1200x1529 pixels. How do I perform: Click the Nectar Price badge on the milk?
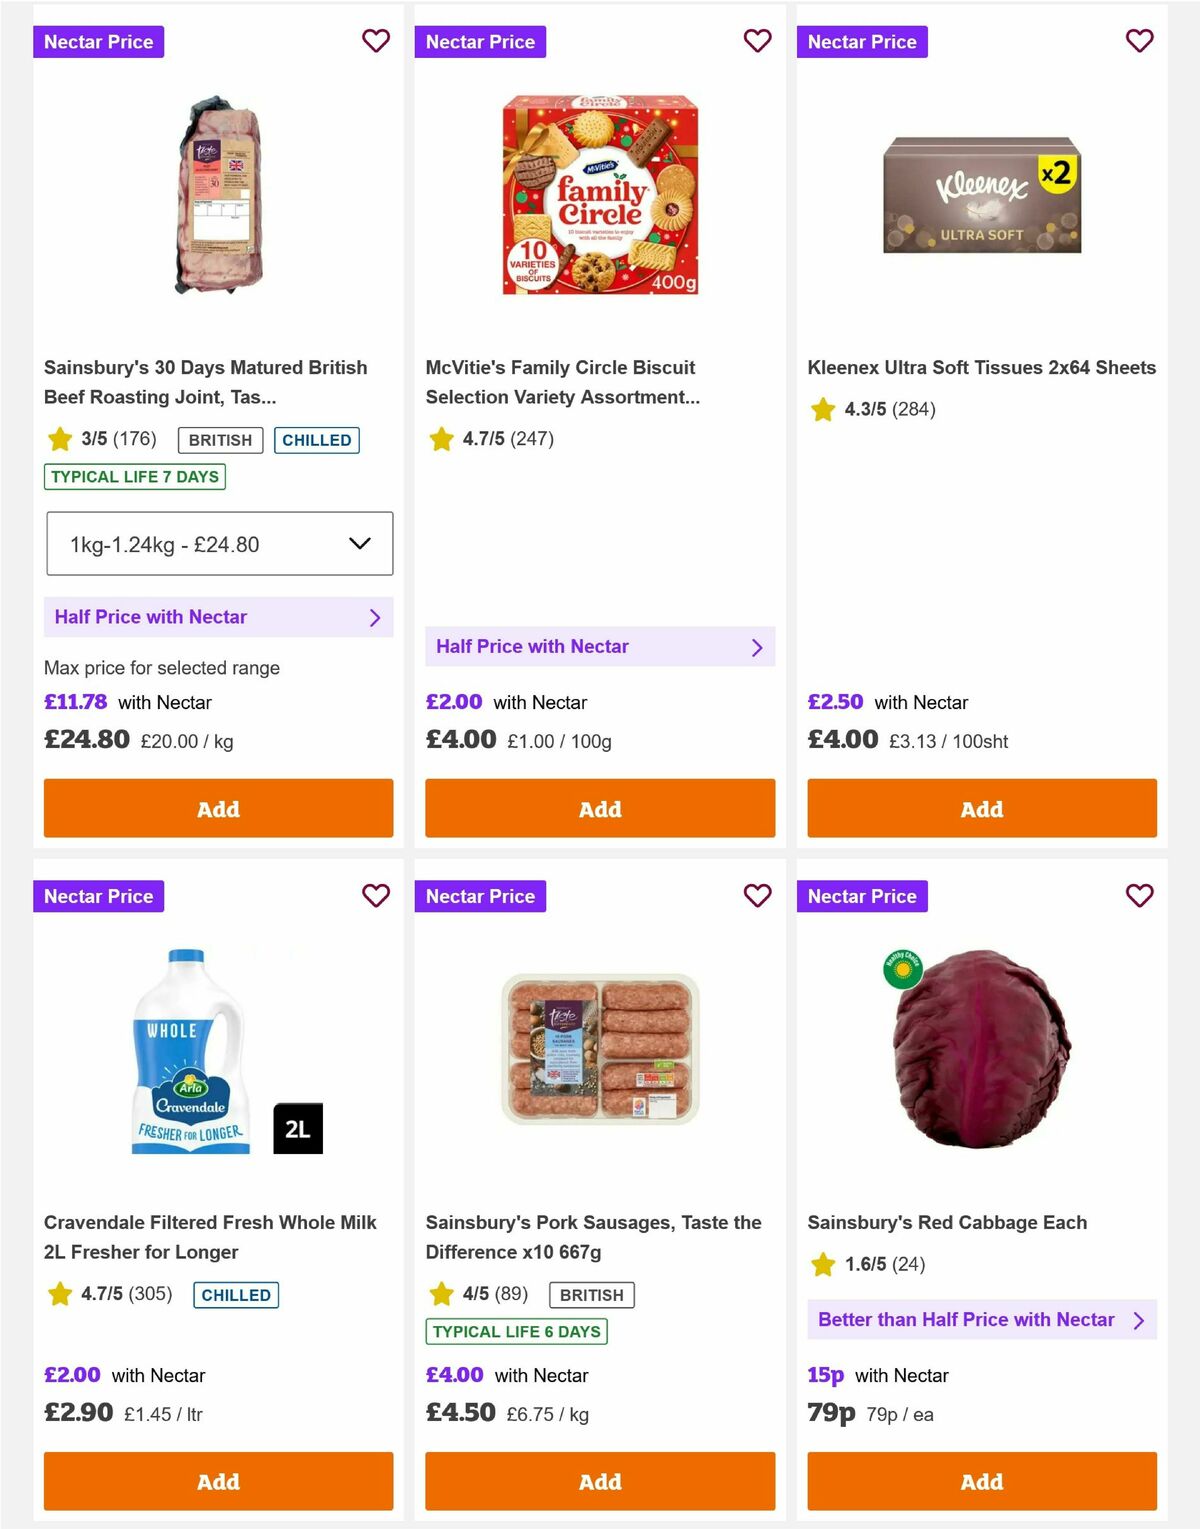point(98,896)
